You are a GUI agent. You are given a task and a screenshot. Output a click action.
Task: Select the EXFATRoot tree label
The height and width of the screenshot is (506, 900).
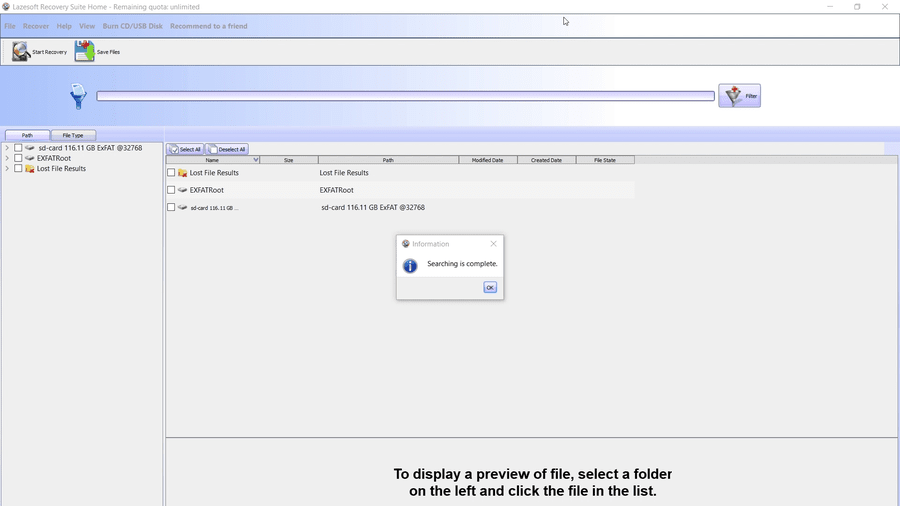(x=54, y=158)
